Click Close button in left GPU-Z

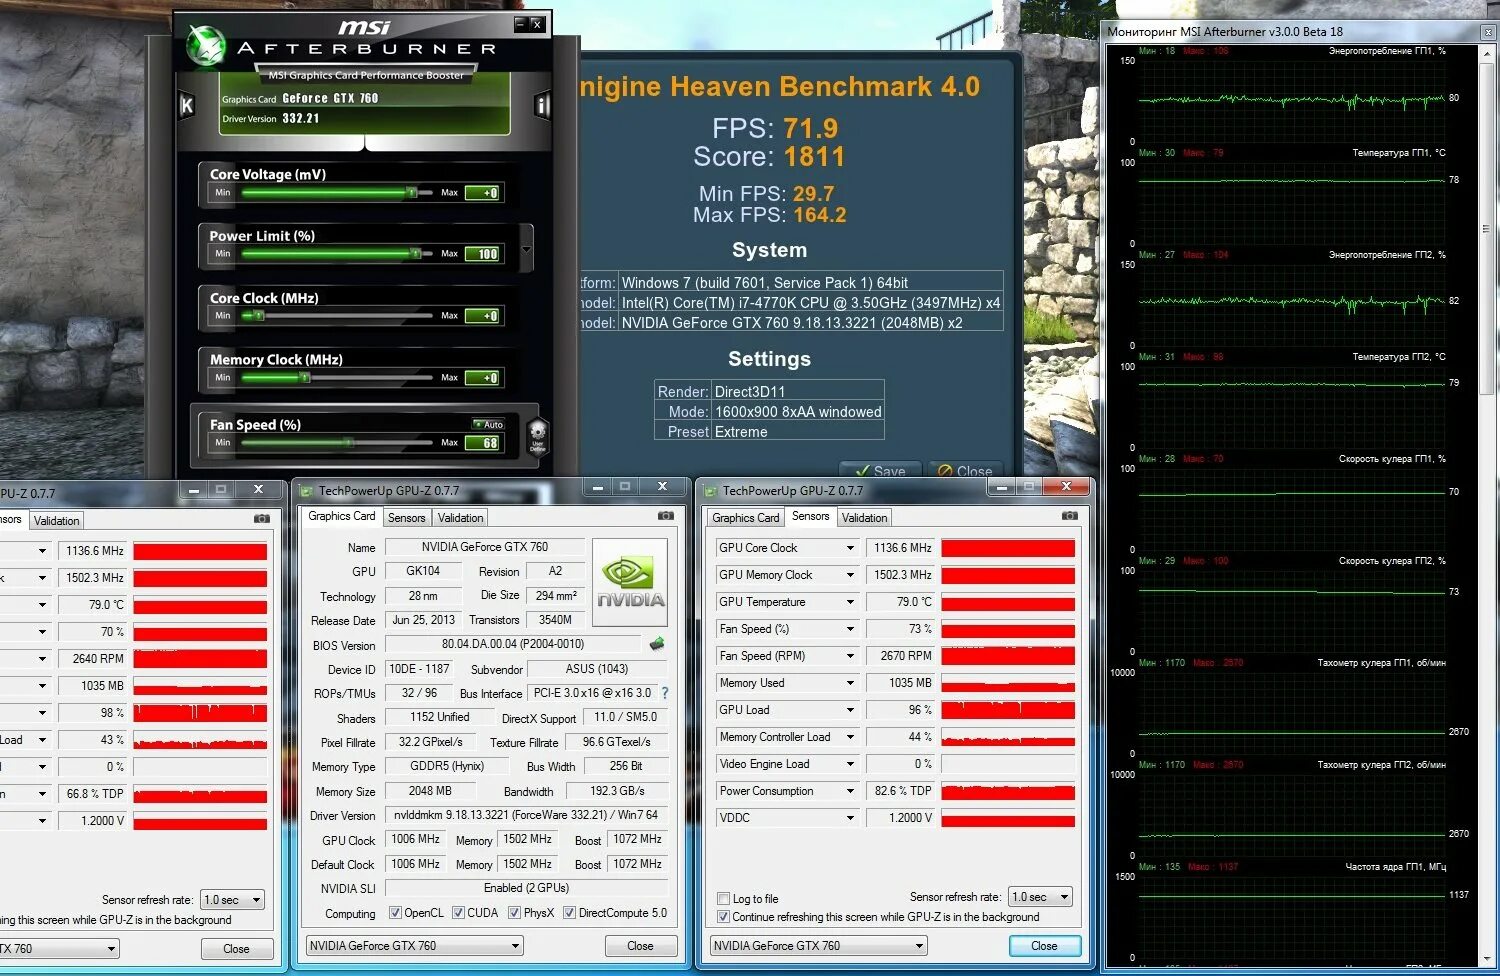(x=236, y=949)
